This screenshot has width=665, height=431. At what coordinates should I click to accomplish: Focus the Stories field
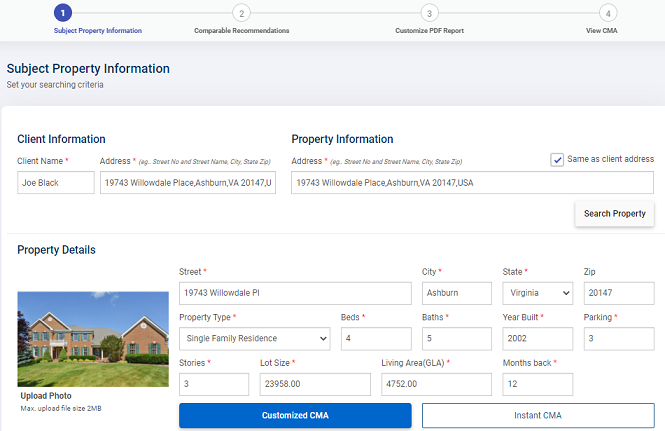tap(214, 384)
